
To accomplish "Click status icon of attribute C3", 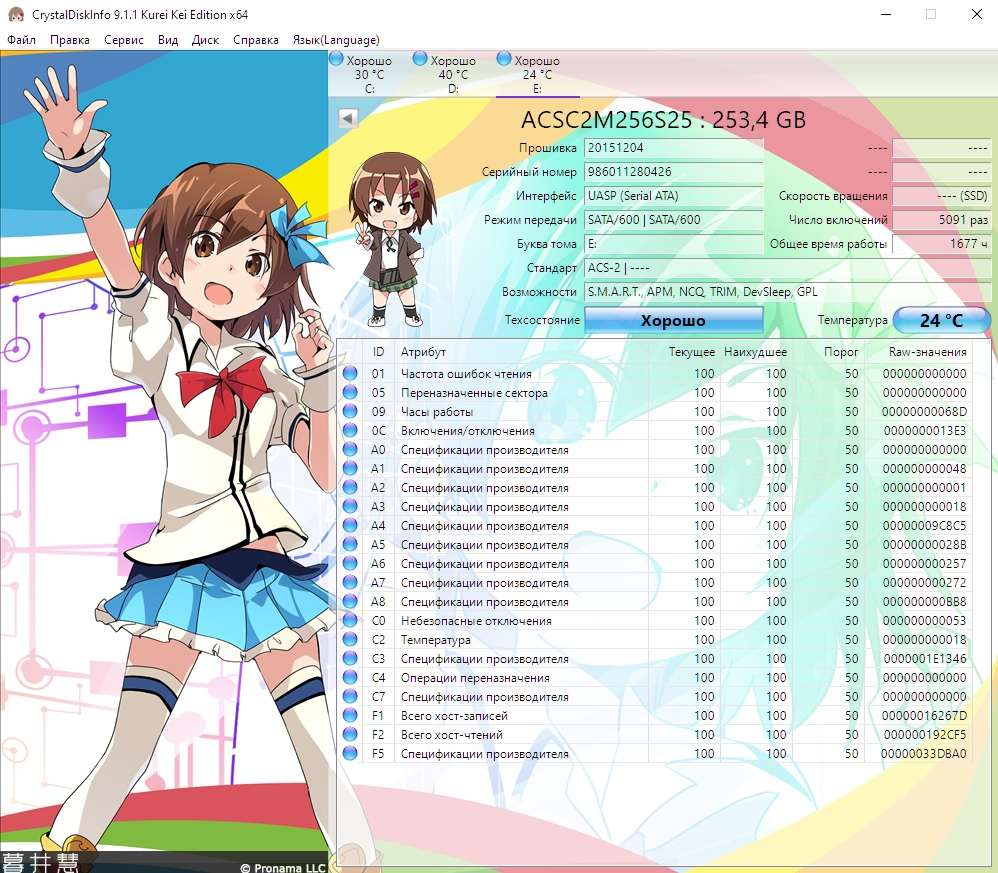I will 350,659.
